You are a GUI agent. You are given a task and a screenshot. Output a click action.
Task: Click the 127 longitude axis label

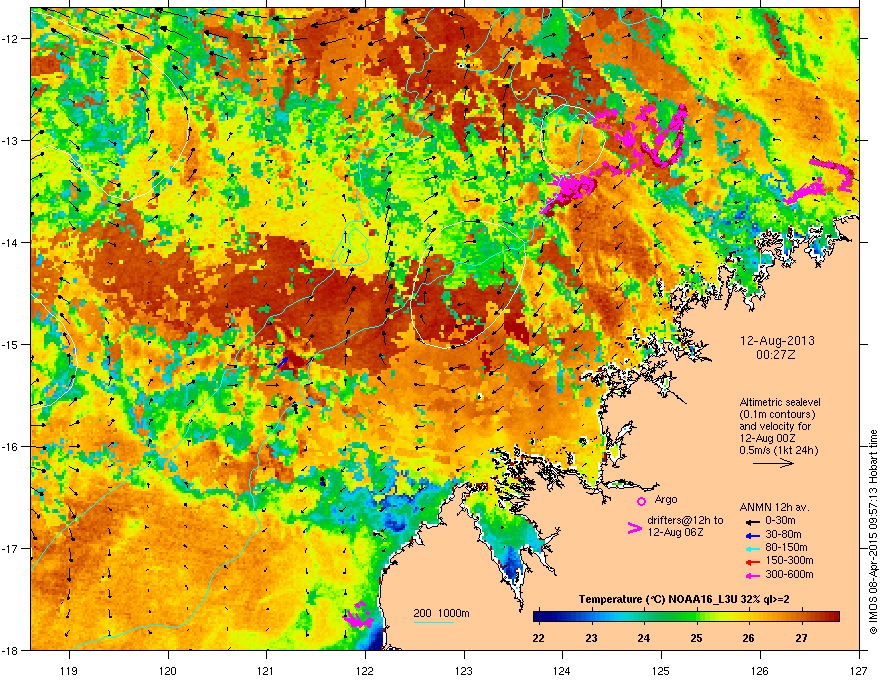(859, 670)
